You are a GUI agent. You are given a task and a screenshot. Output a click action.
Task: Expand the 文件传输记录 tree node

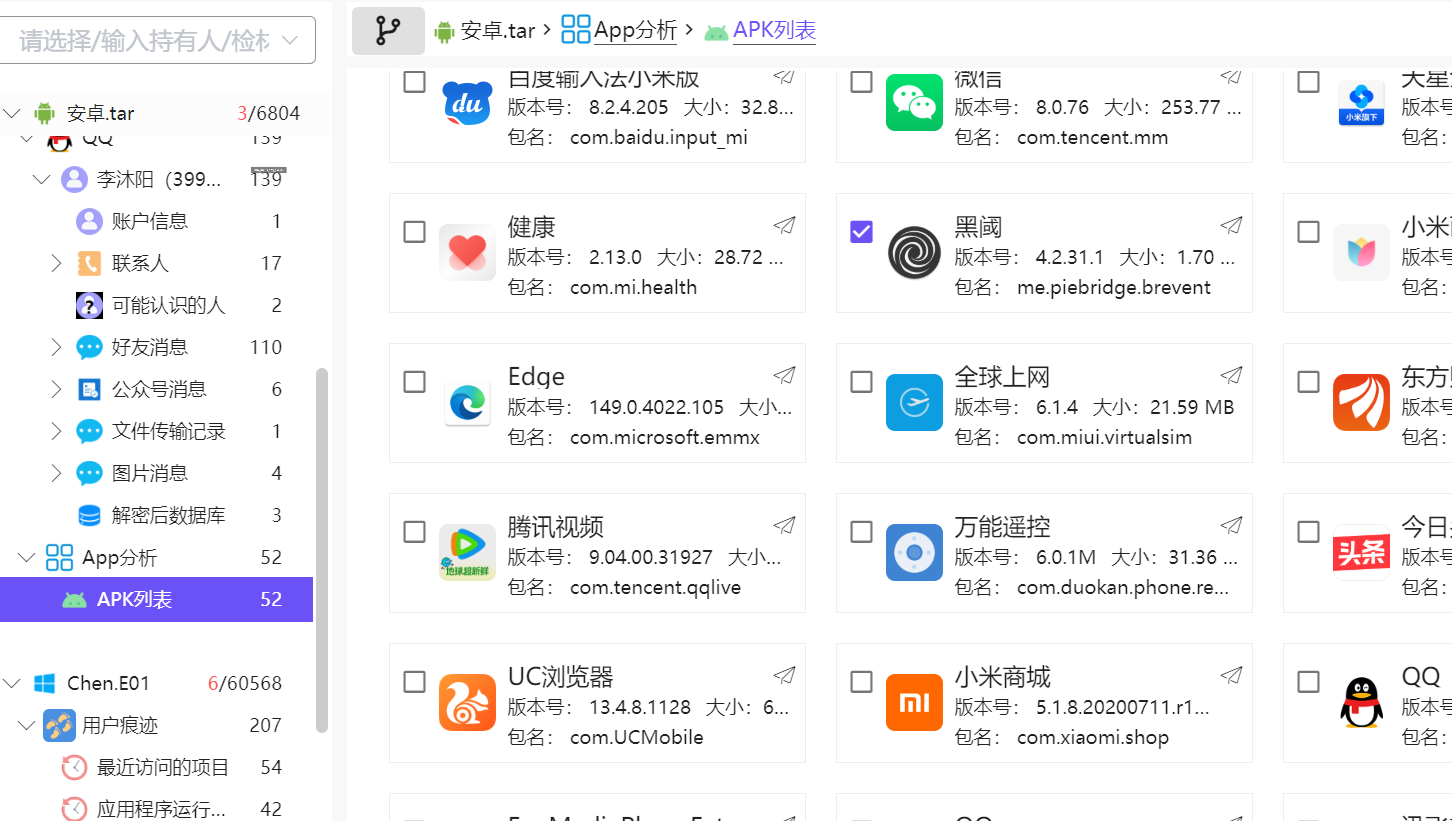pos(57,431)
